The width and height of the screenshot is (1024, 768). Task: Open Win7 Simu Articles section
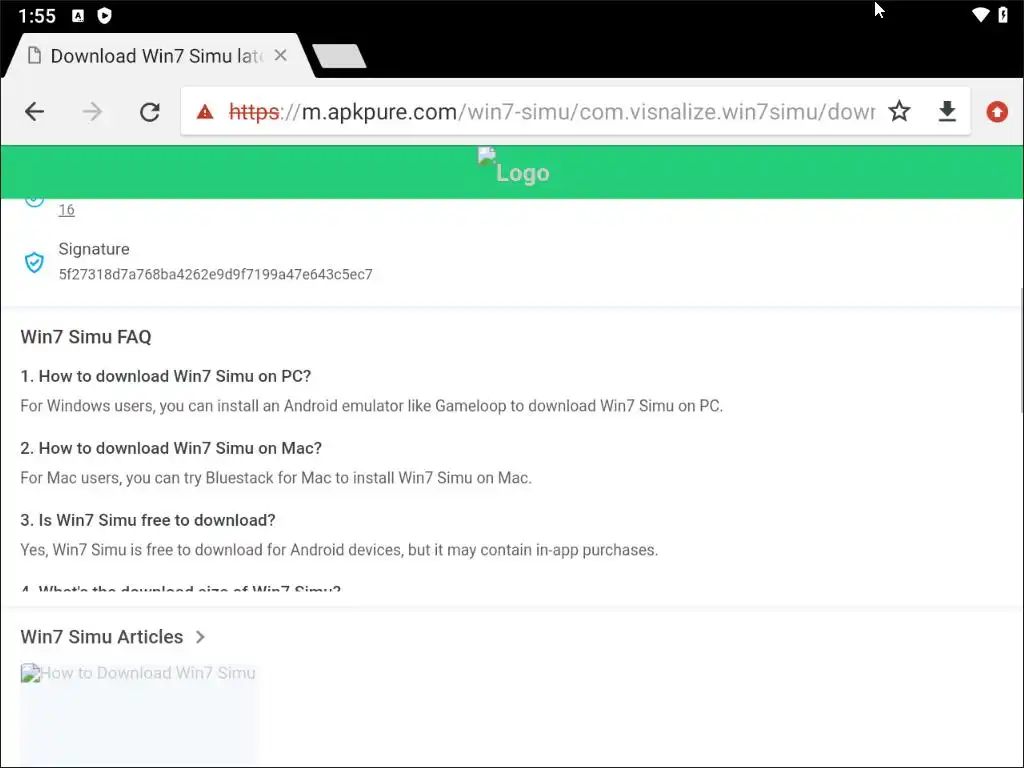click(x=102, y=637)
